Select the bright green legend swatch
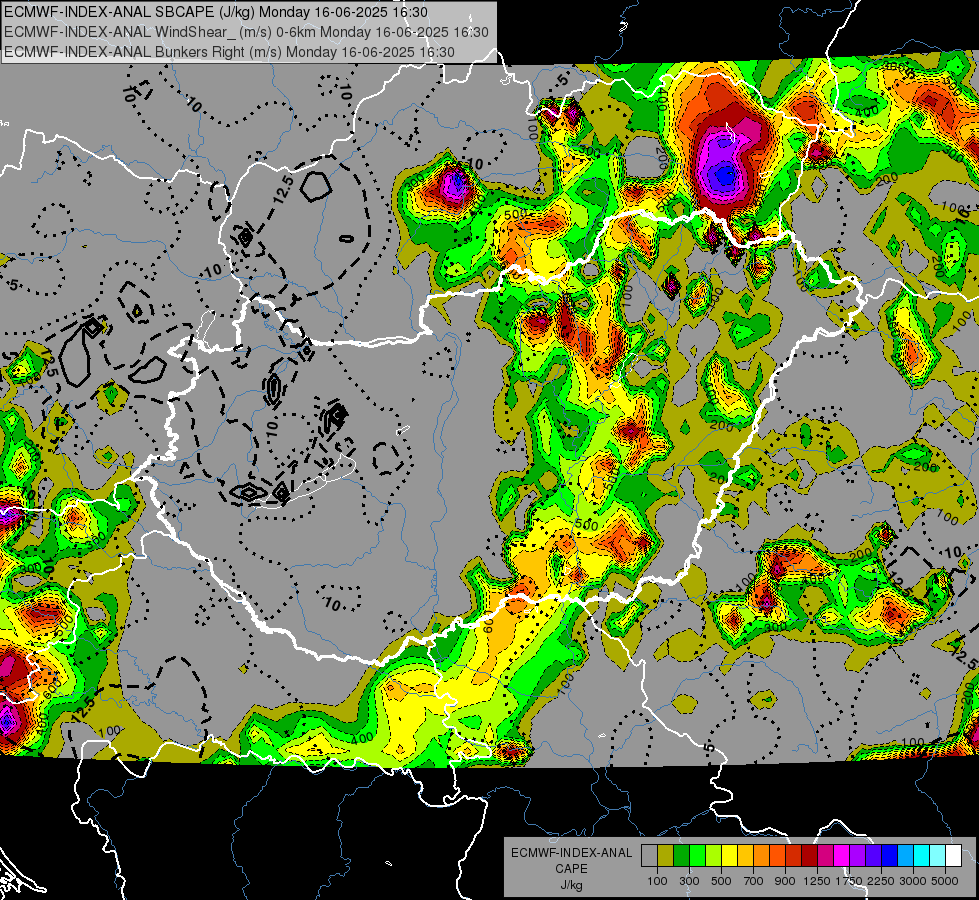 pos(697,855)
